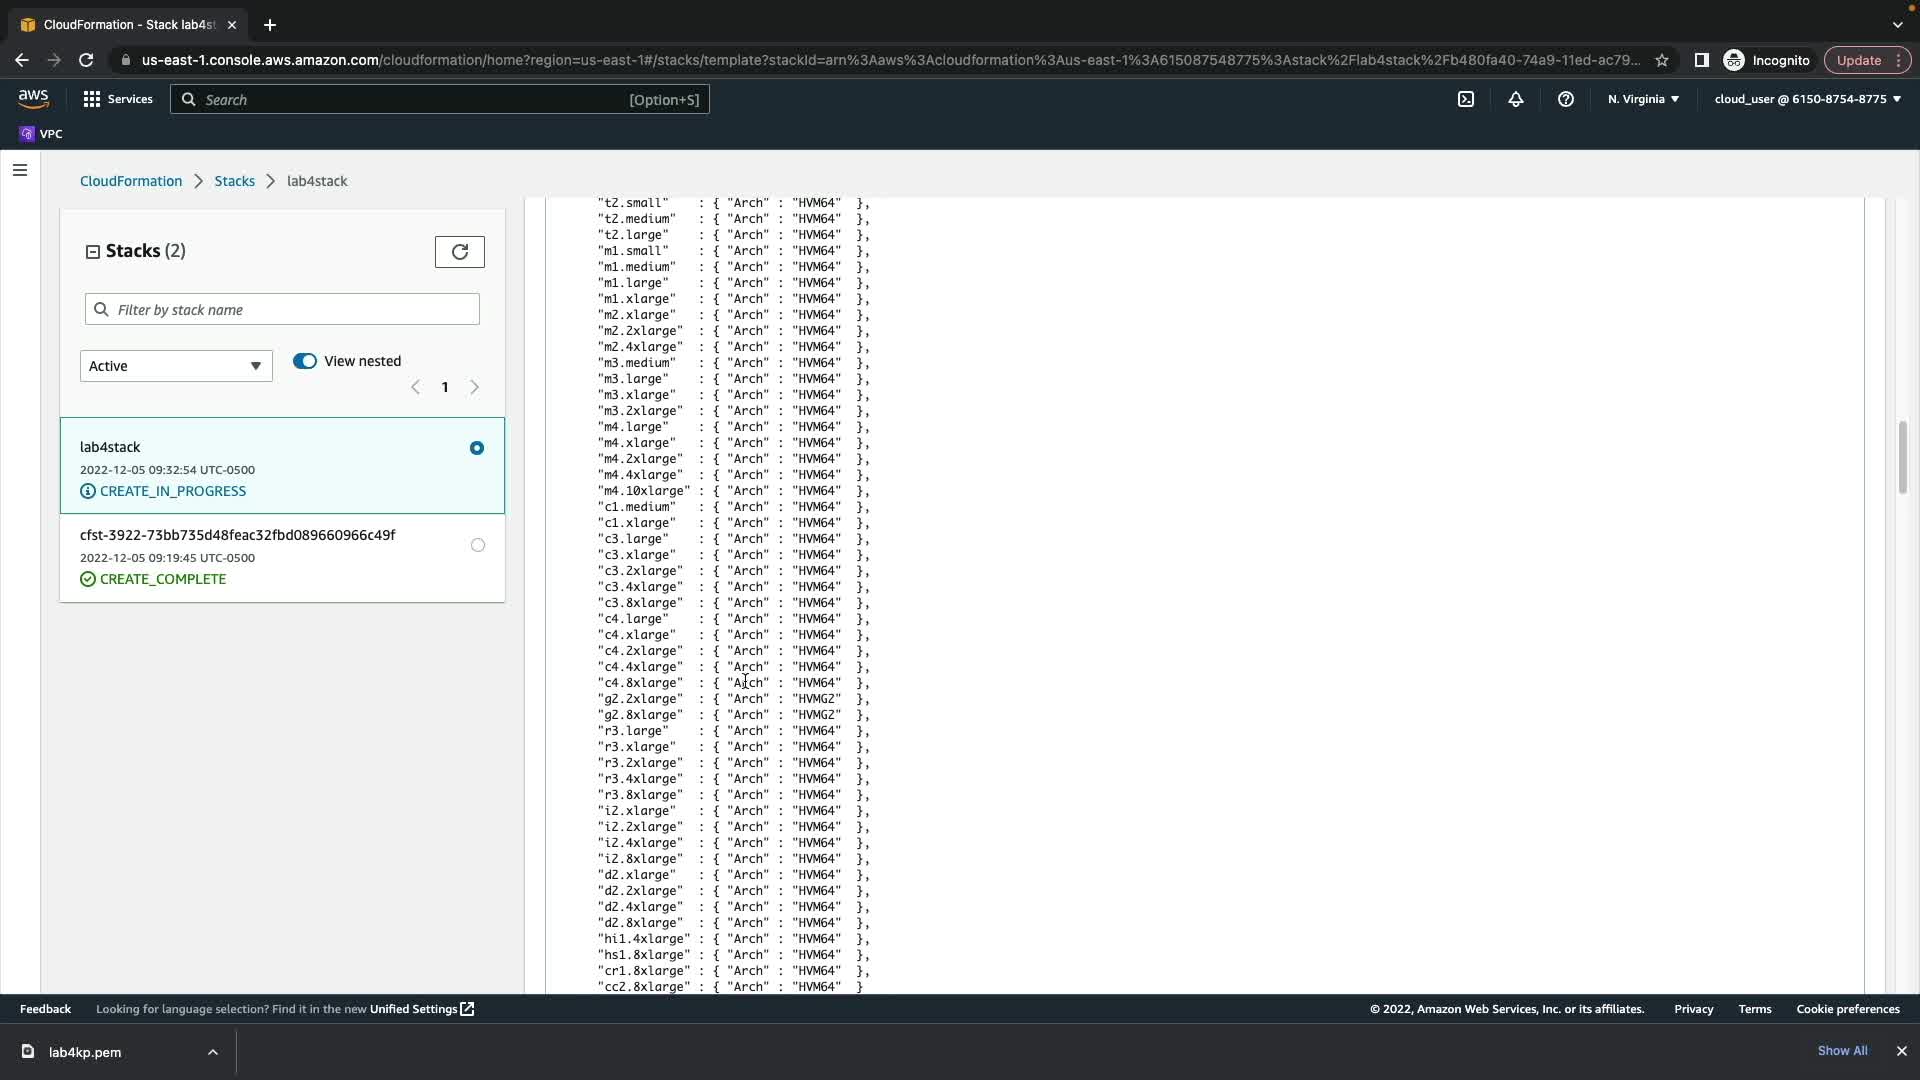Open the Active status filter dropdown
Viewport: 1920px width, 1080px height.
pos(176,366)
